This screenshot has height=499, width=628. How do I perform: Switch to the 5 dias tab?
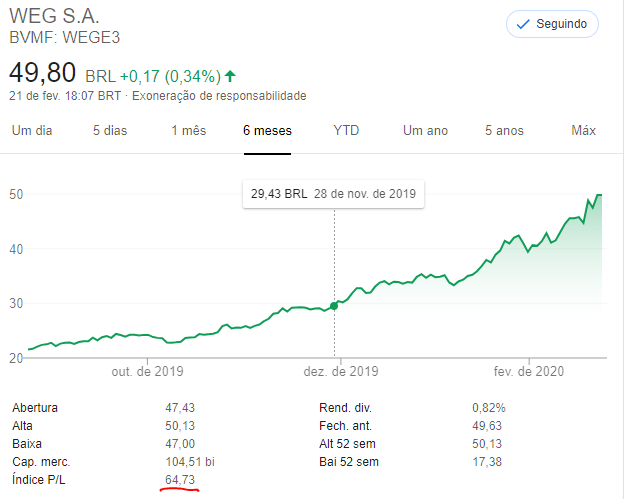click(110, 131)
